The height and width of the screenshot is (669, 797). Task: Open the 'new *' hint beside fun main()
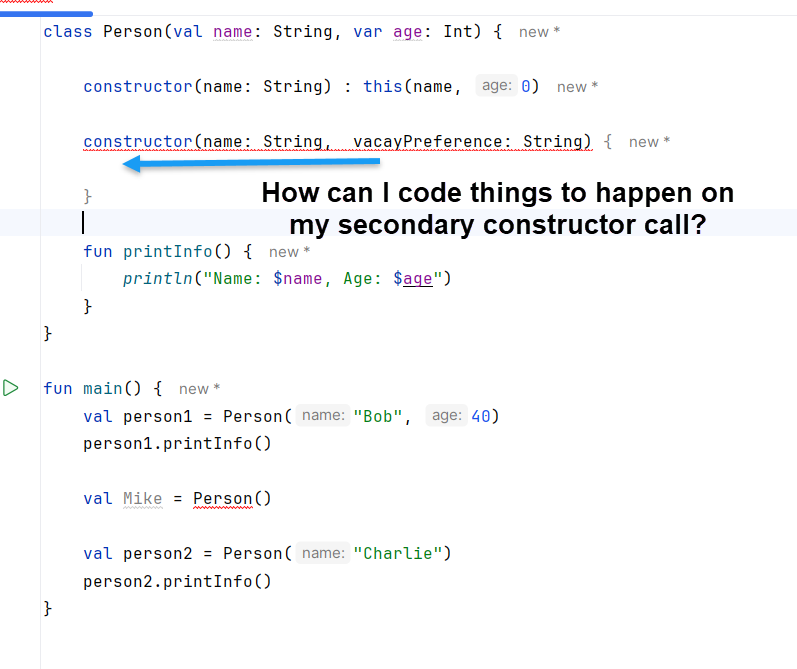tap(199, 389)
